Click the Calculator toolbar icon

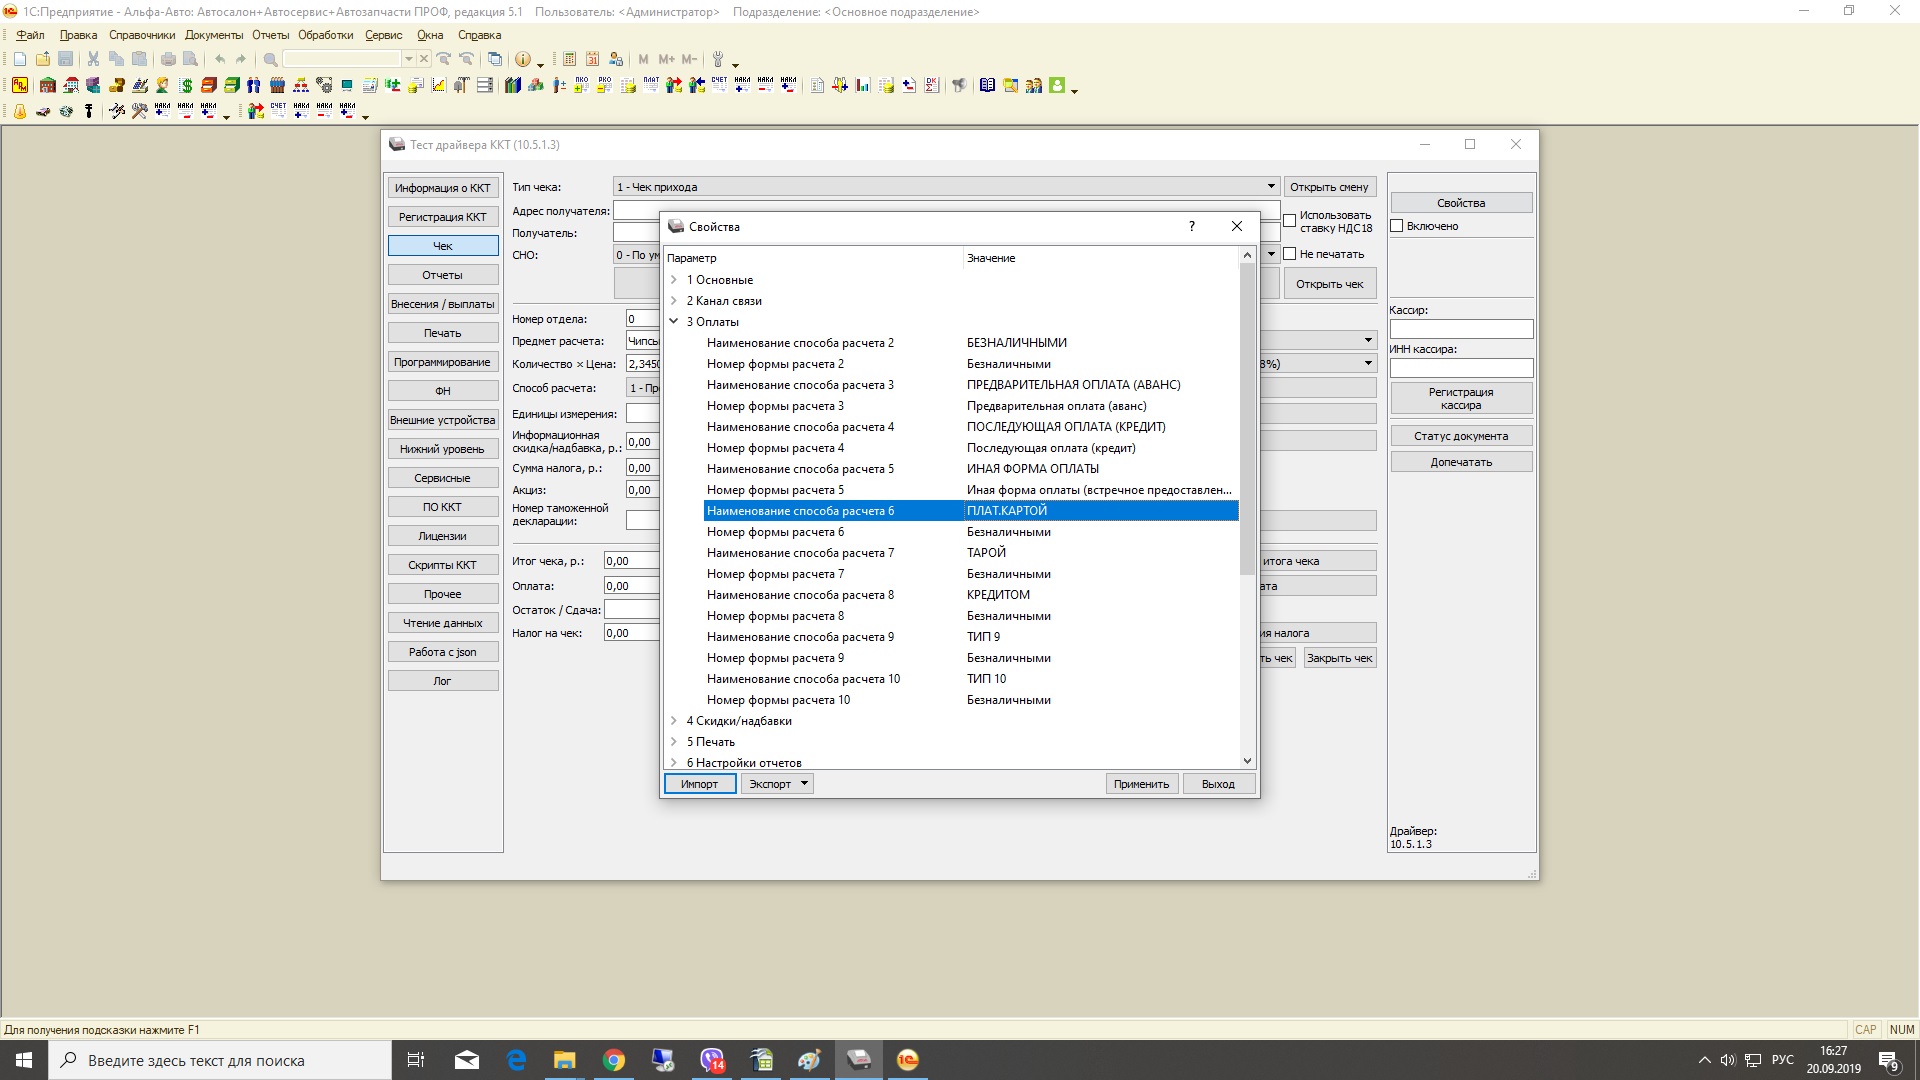569,59
